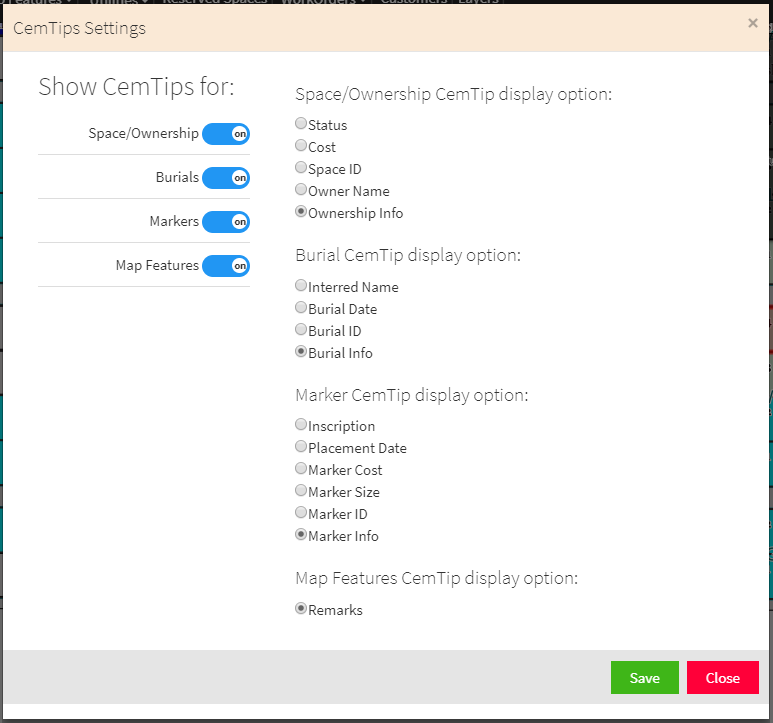Select the Owner Name radio option
Image resolution: width=773 pixels, height=723 pixels.
(301, 189)
